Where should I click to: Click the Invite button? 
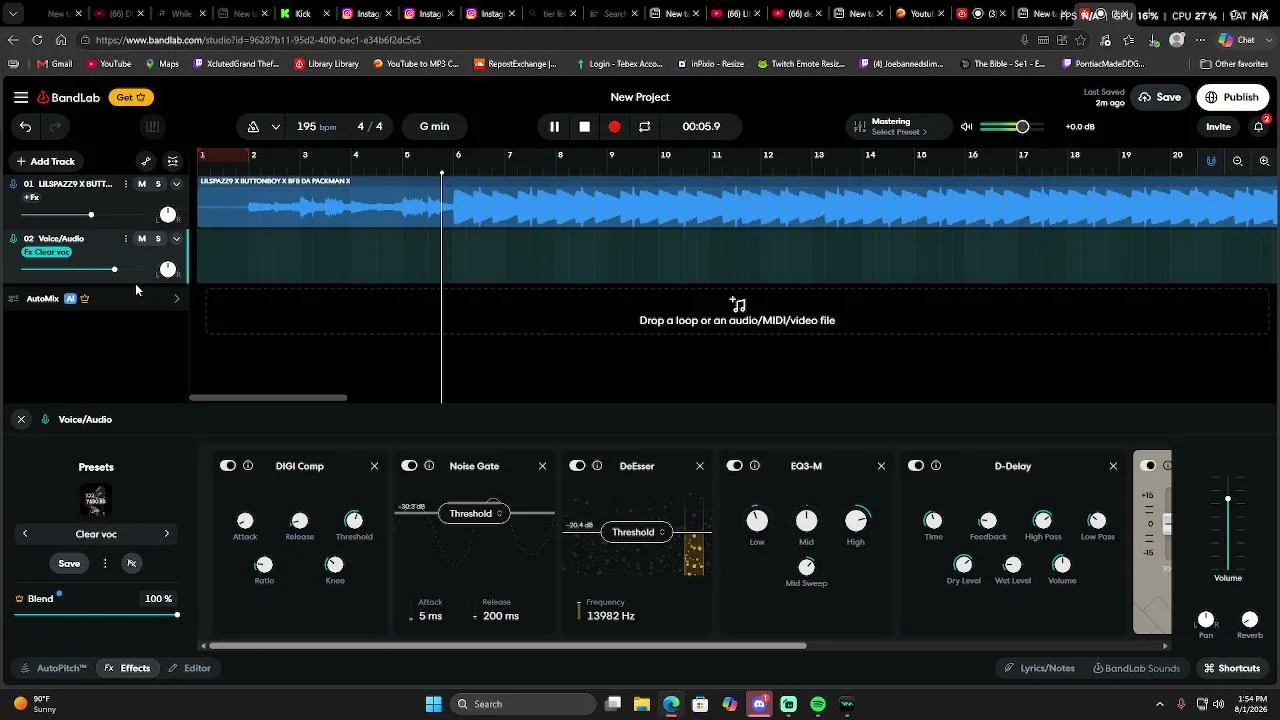[x=1218, y=127]
